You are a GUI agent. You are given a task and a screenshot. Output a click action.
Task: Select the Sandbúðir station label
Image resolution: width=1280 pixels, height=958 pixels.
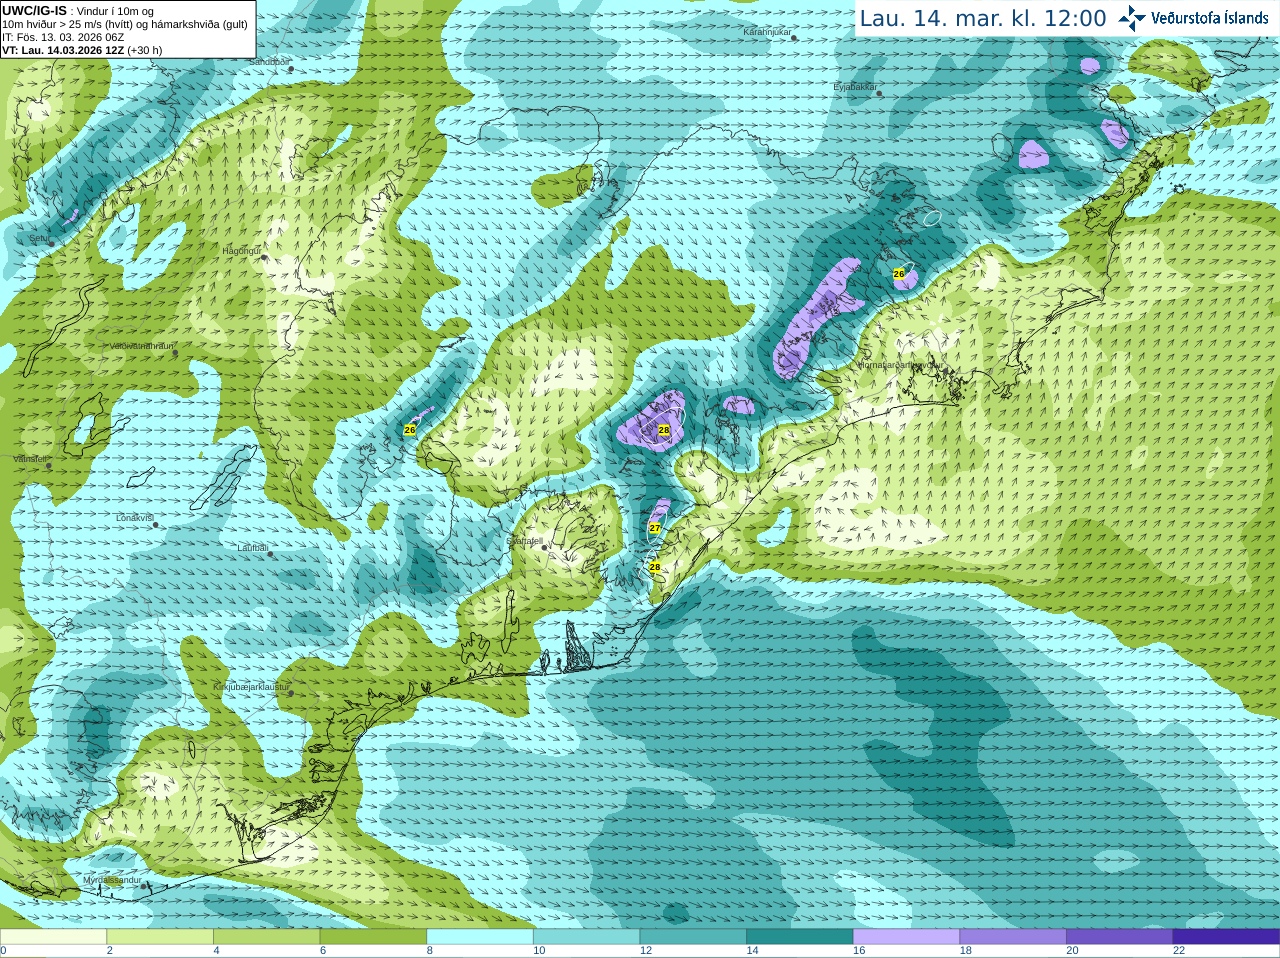pos(269,62)
